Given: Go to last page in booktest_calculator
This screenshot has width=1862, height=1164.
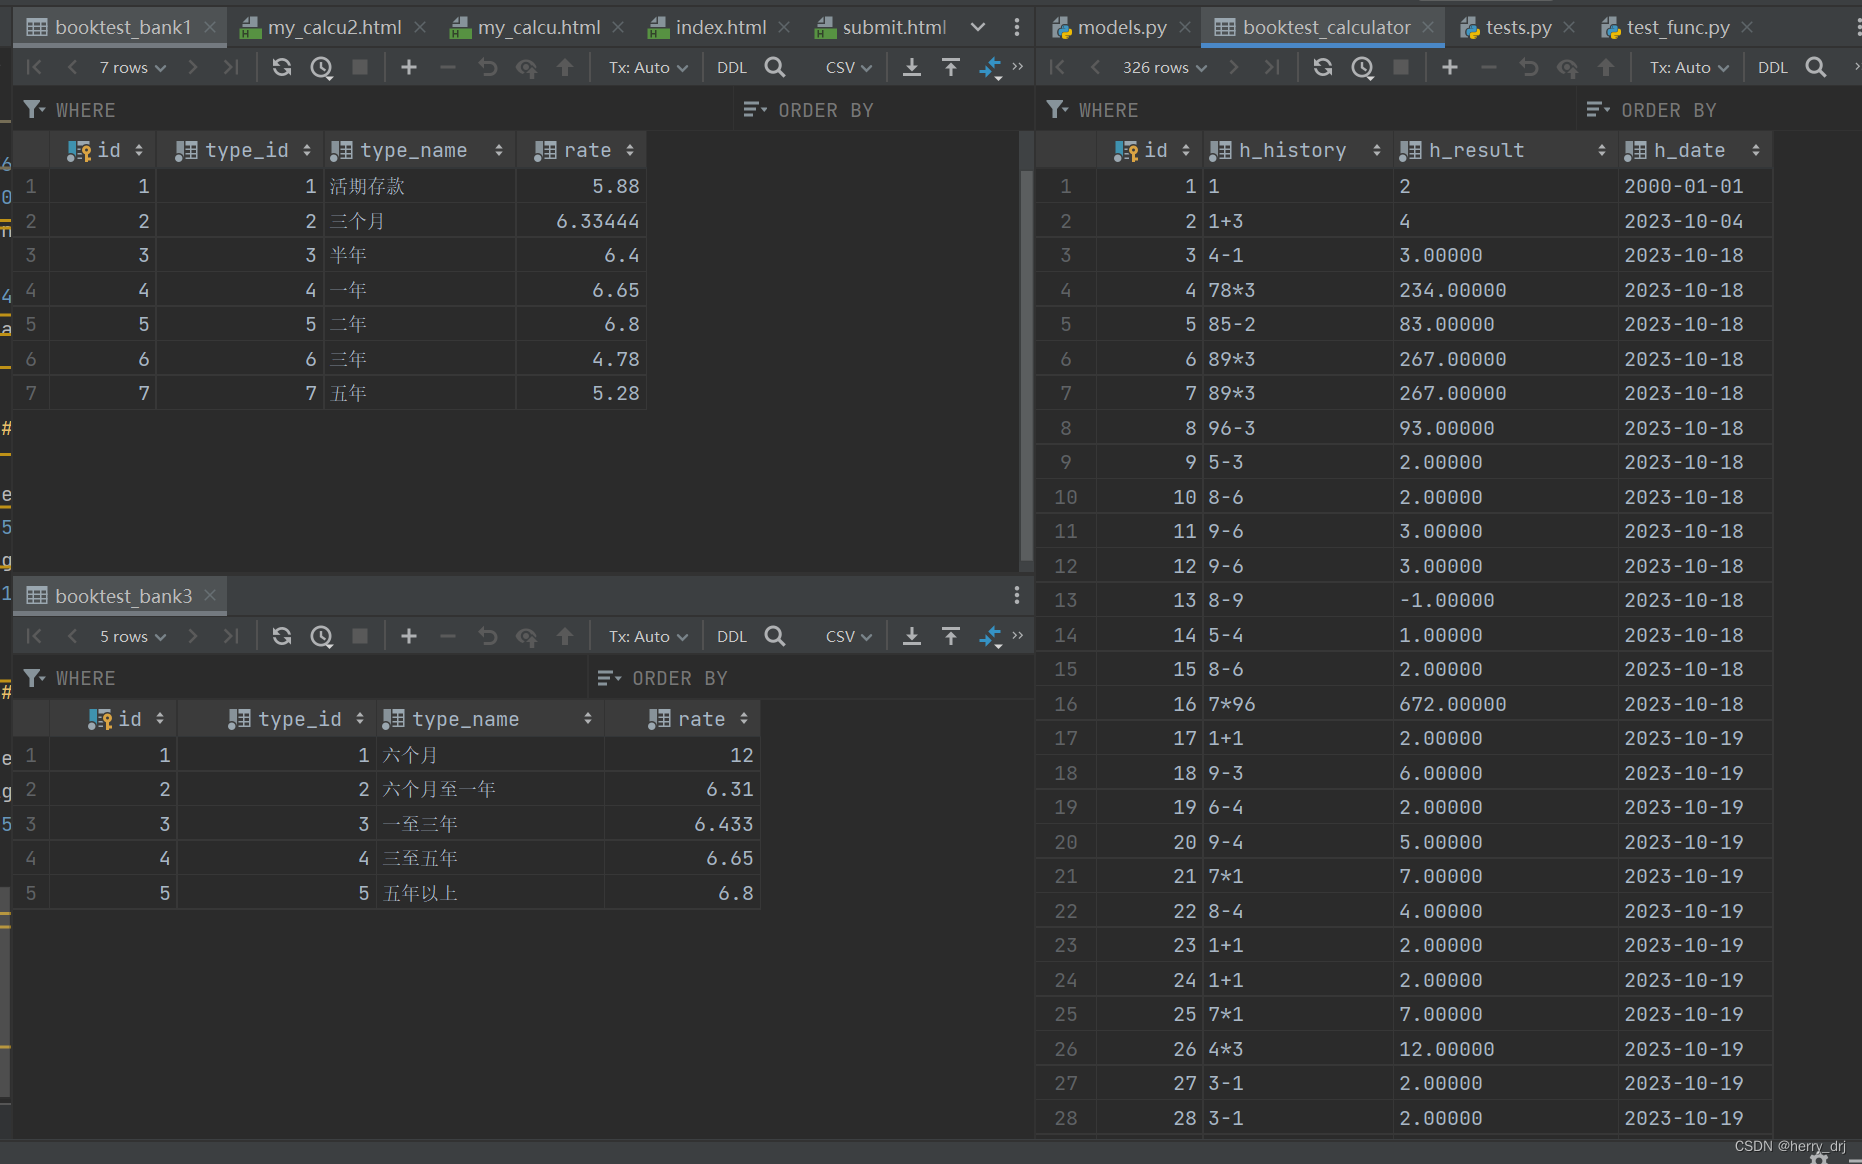Looking at the screenshot, I should pos(1272,67).
